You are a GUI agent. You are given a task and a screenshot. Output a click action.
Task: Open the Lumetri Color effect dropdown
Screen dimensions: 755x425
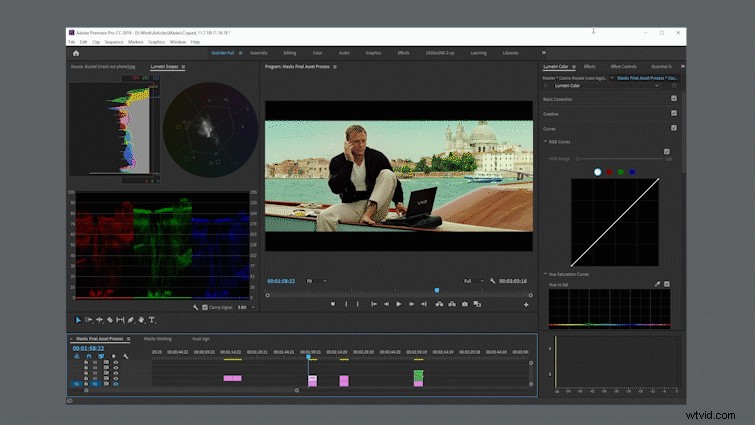click(606, 86)
